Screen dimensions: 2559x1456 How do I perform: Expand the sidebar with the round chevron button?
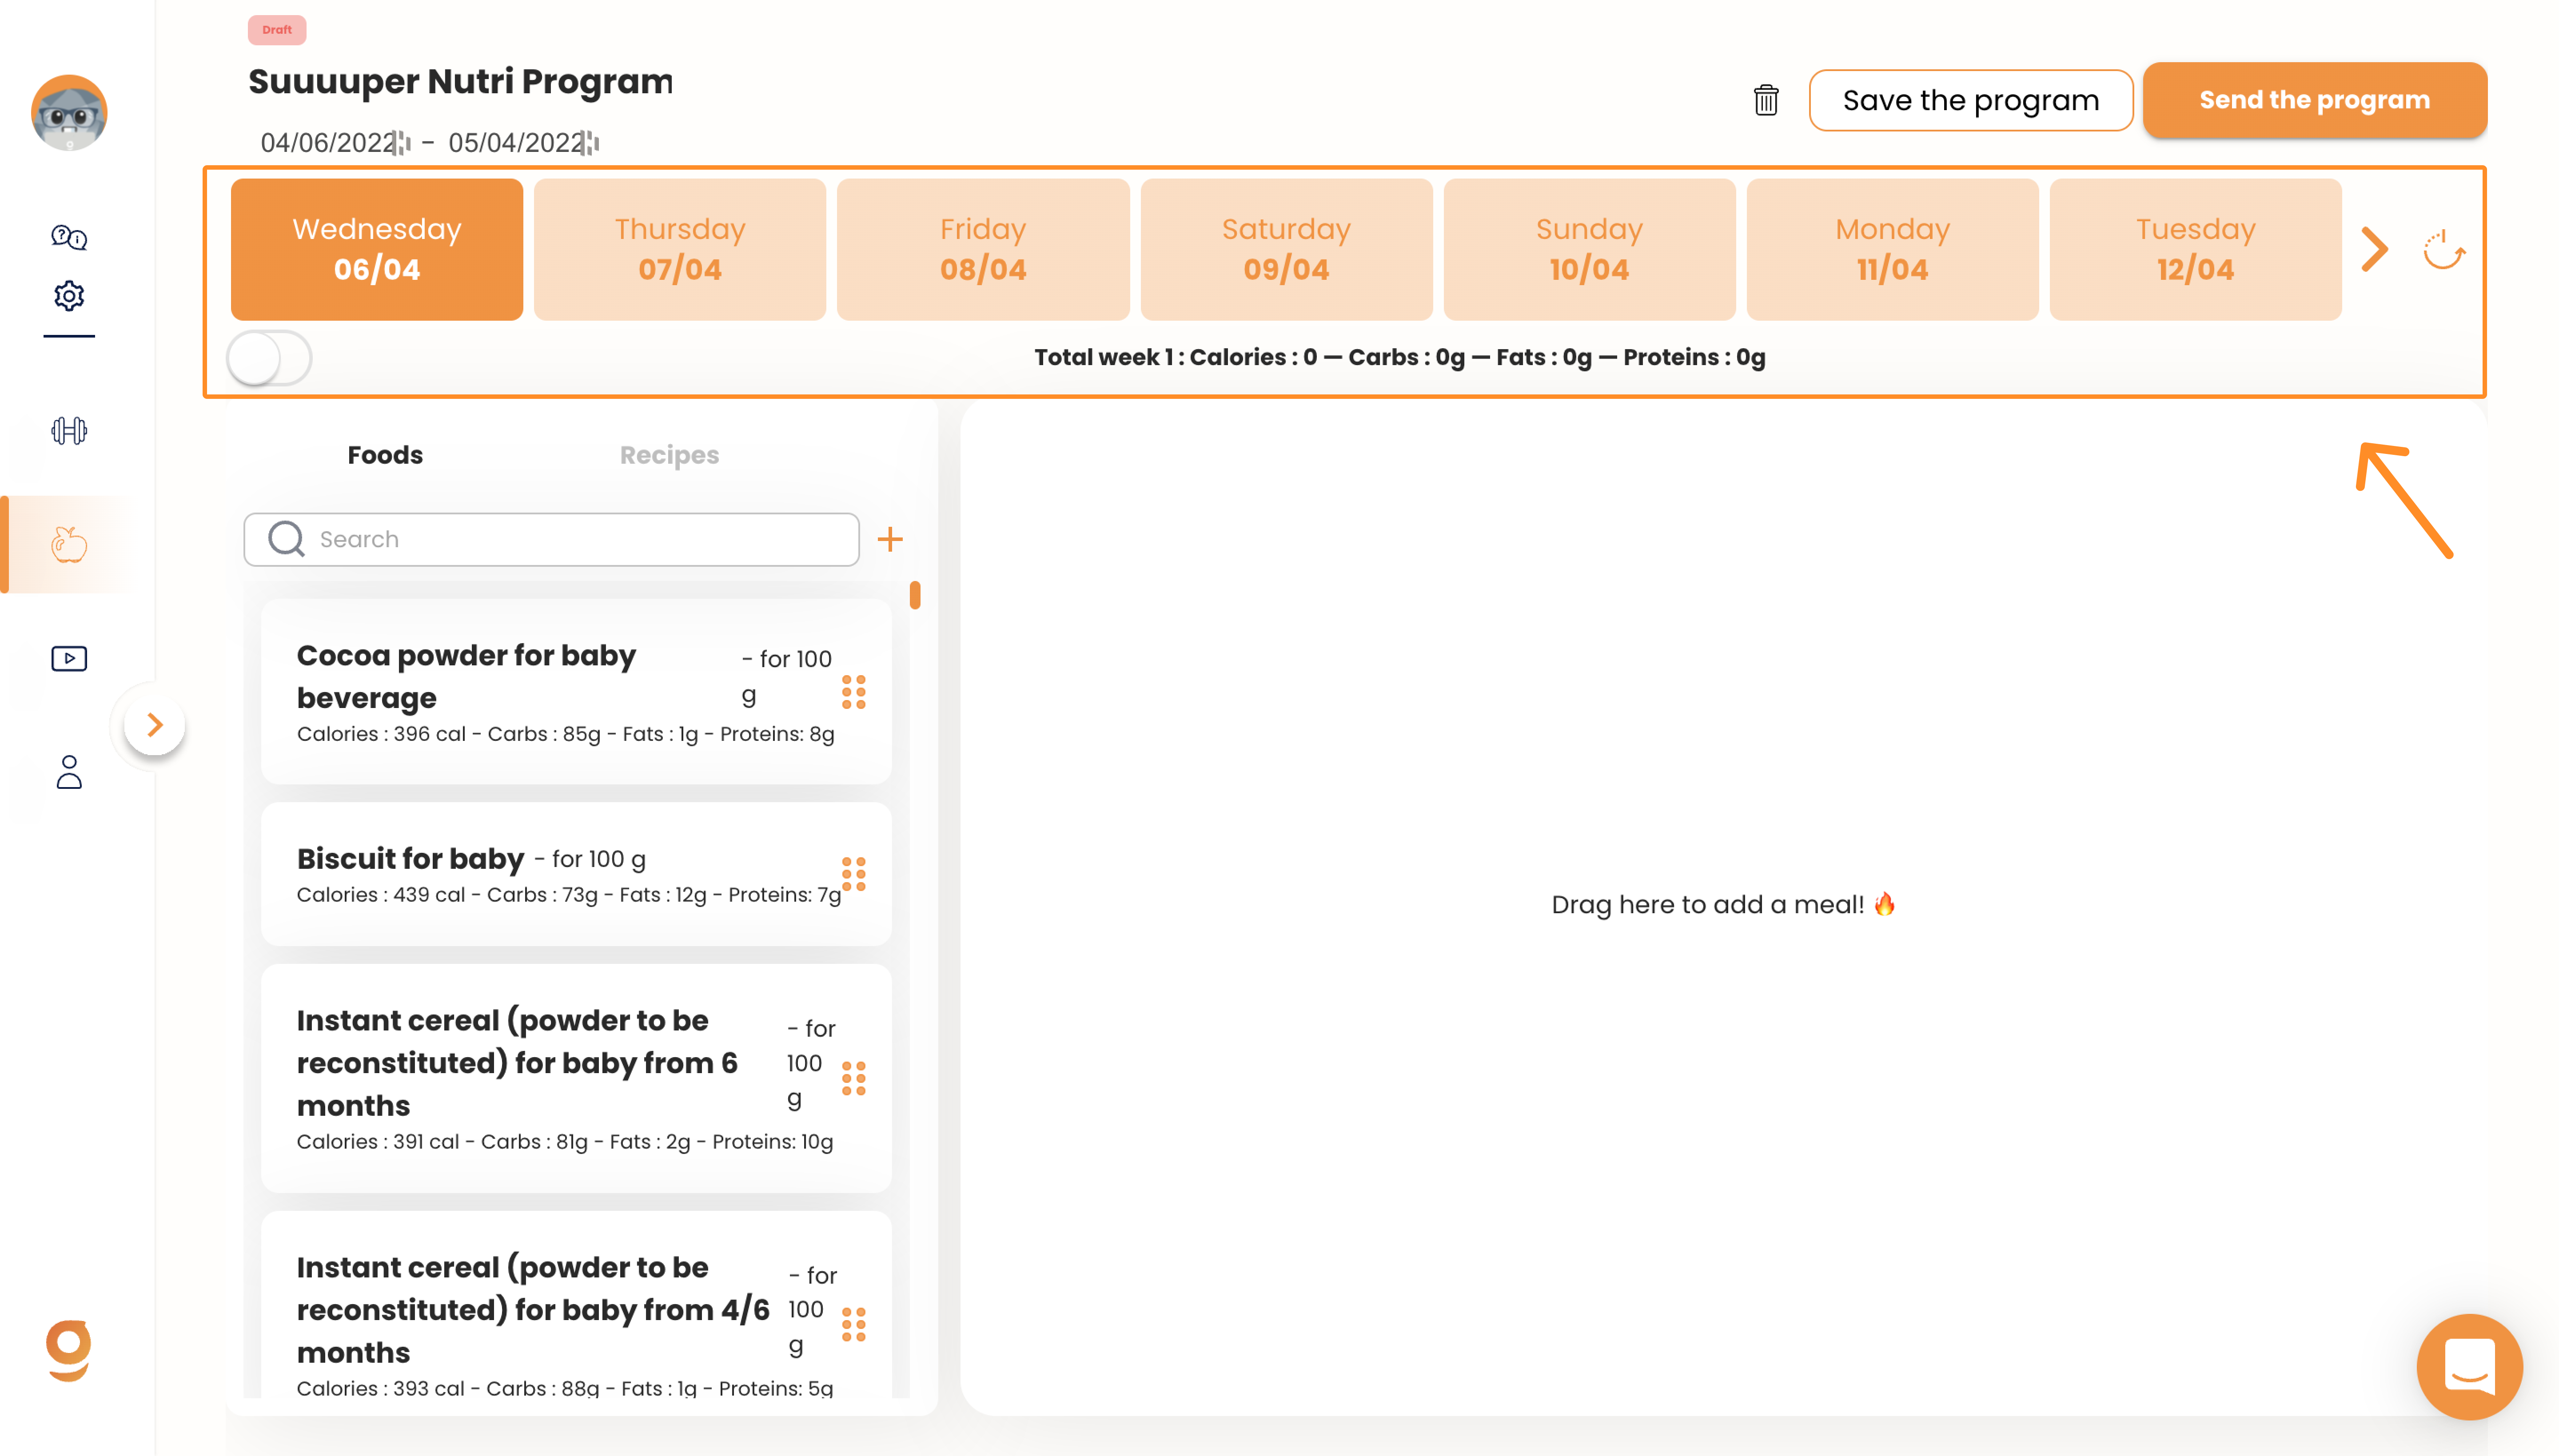click(154, 725)
